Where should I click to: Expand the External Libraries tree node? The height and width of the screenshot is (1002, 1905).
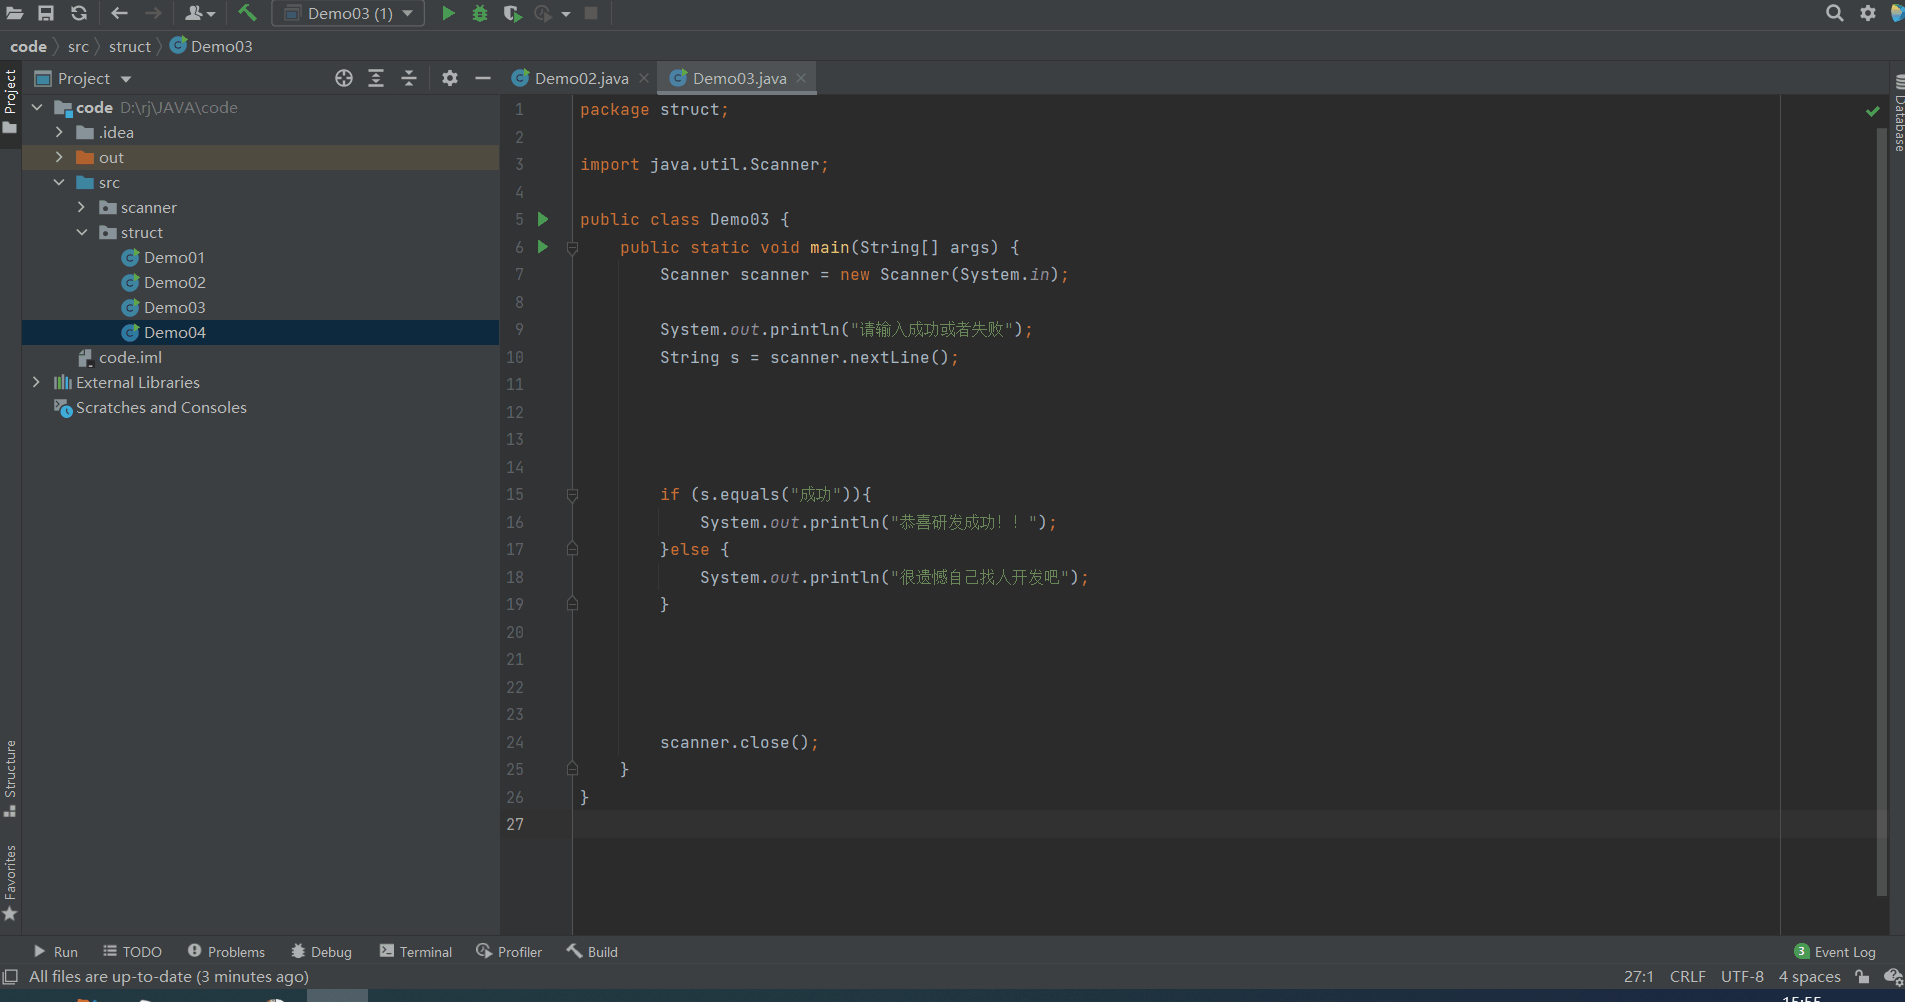36,382
